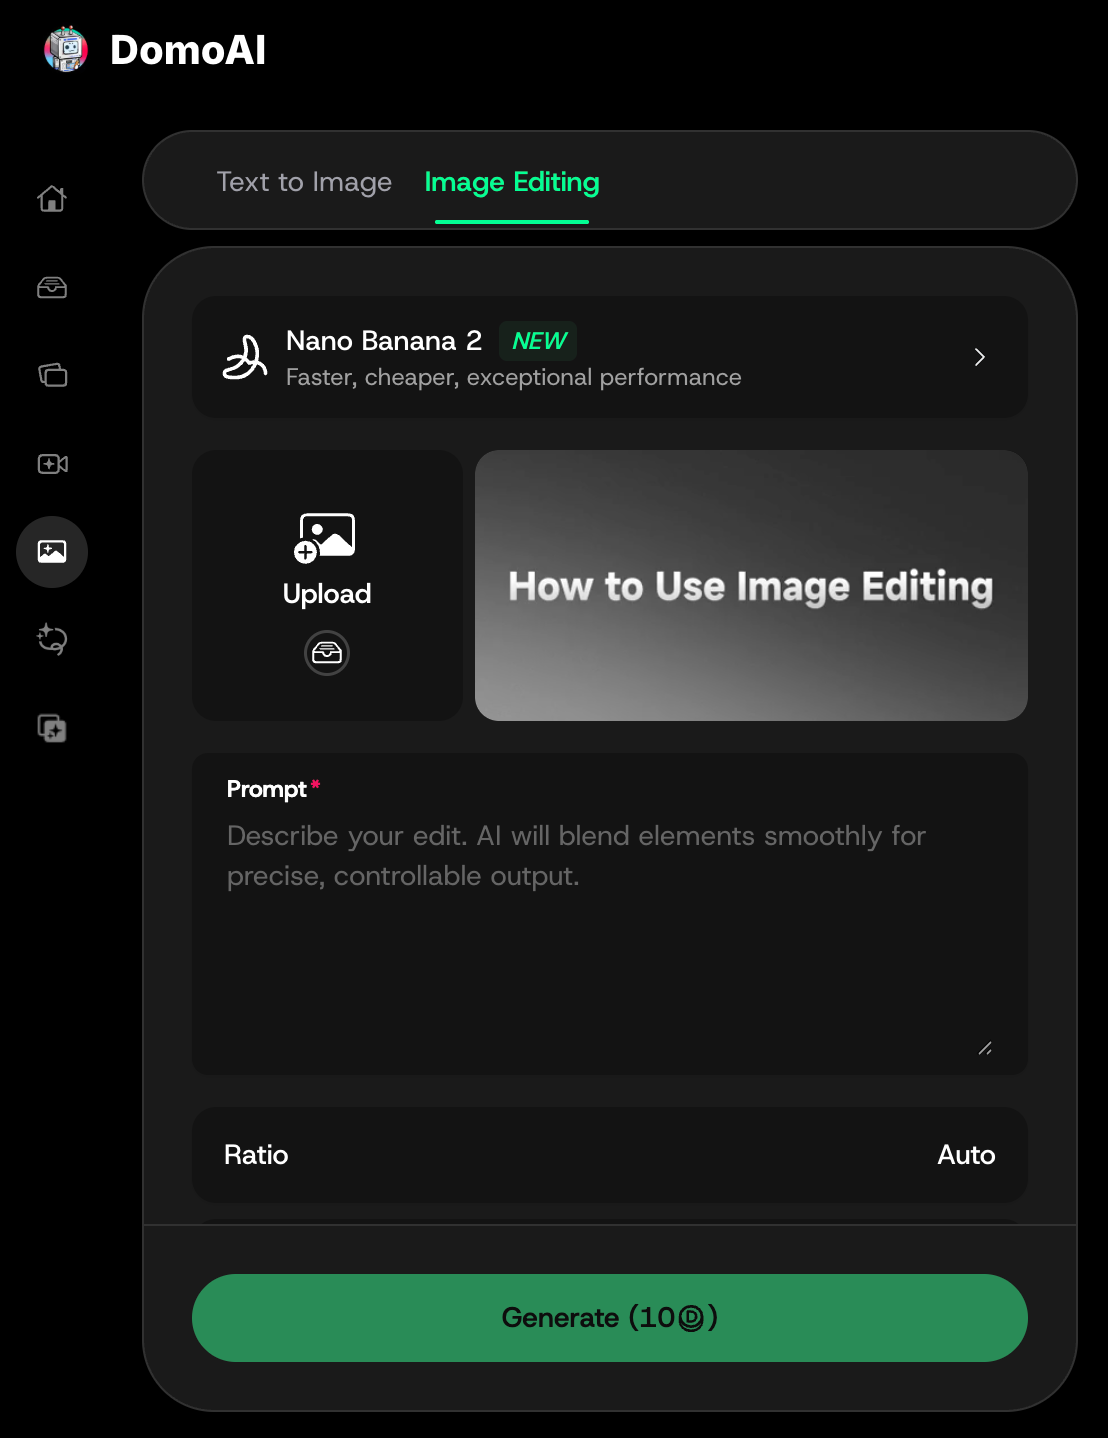Expand model list with the right chevron
This screenshot has width=1108, height=1438.
(x=980, y=357)
